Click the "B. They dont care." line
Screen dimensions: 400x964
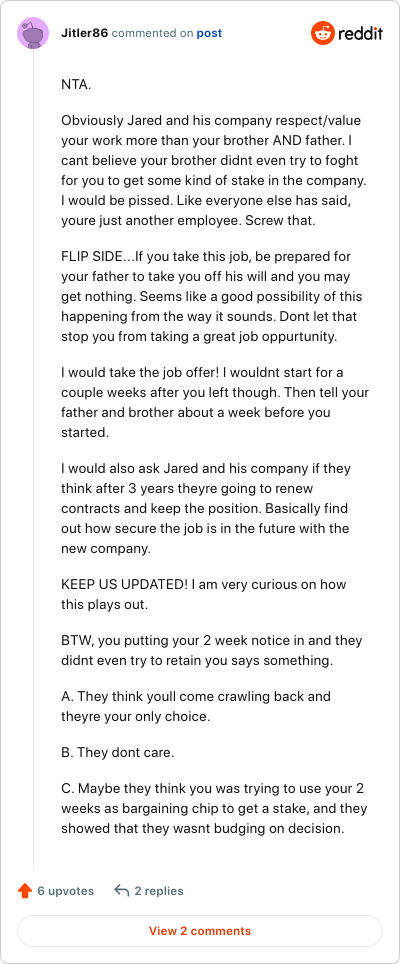click(x=117, y=753)
